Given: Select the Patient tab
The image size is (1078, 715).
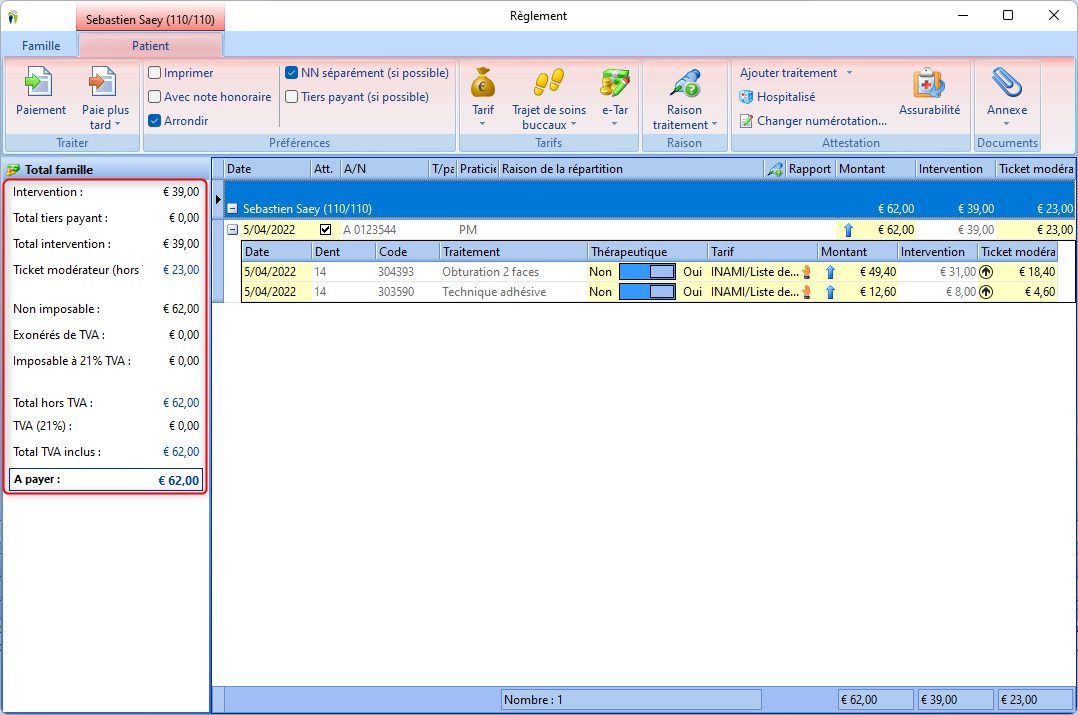Looking at the screenshot, I should (x=151, y=46).
